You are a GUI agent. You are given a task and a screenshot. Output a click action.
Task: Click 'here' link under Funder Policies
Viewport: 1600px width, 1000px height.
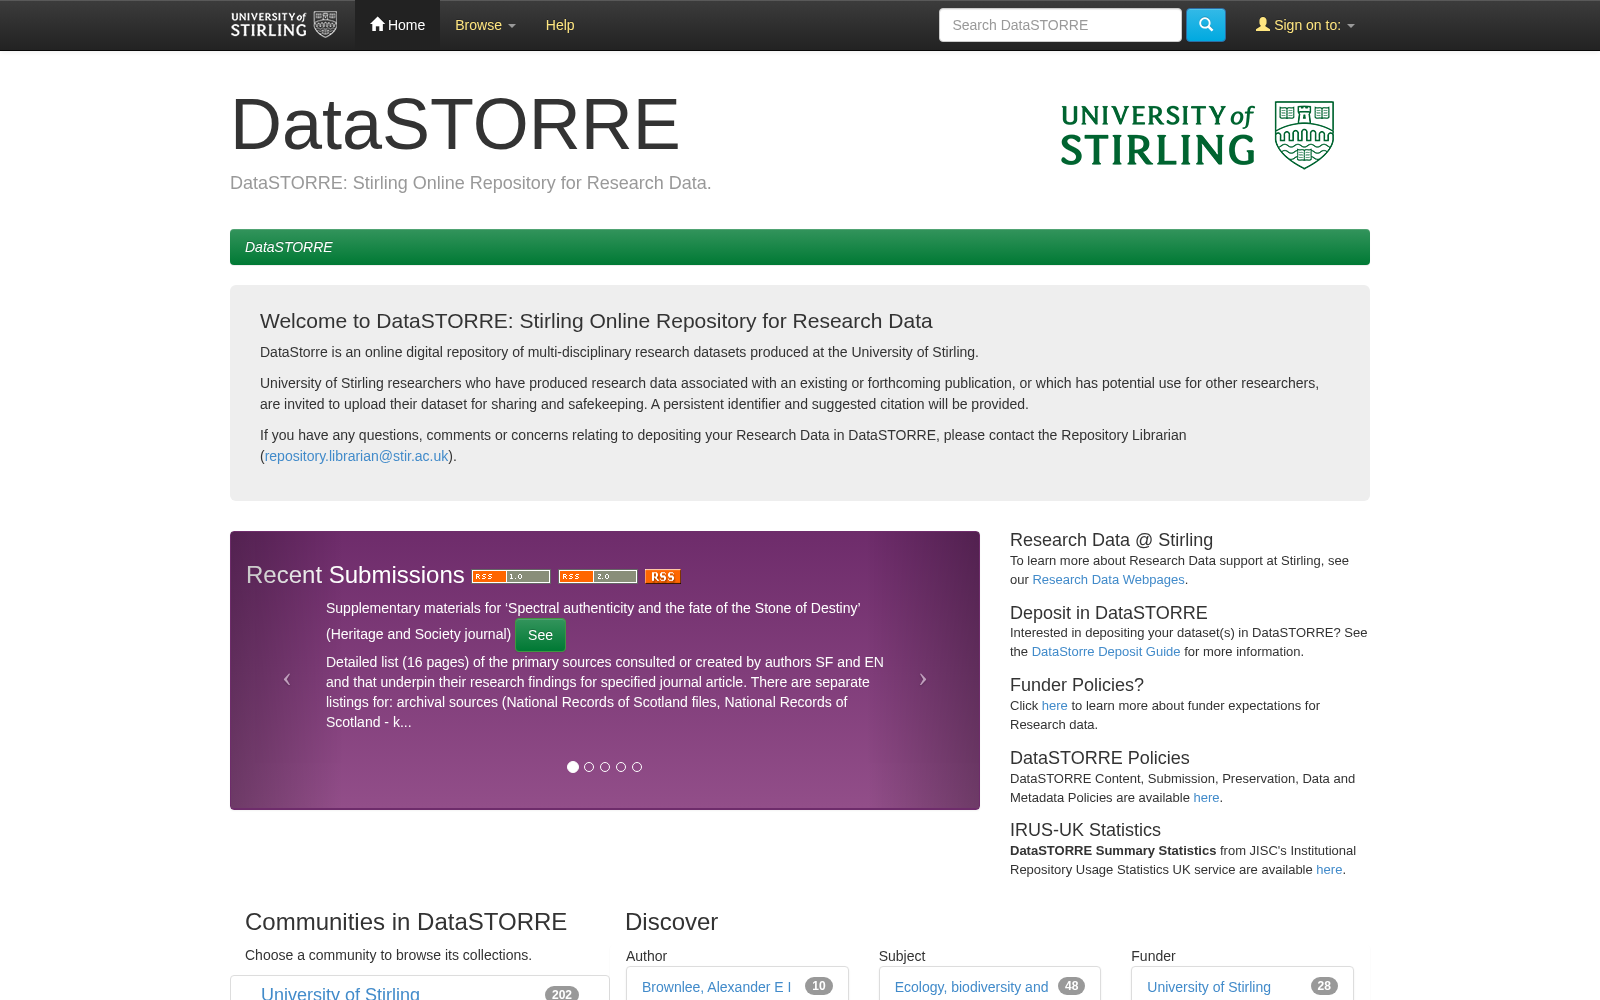click(1055, 706)
